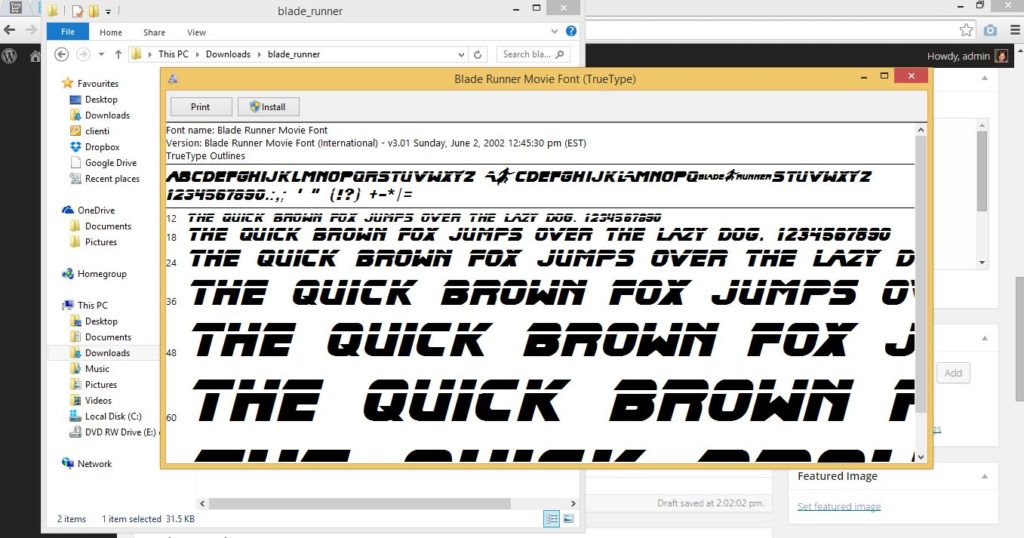Click the admin avatar in WordPress bar
Viewport: 1024px width, 538px height.
click(x=1001, y=56)
